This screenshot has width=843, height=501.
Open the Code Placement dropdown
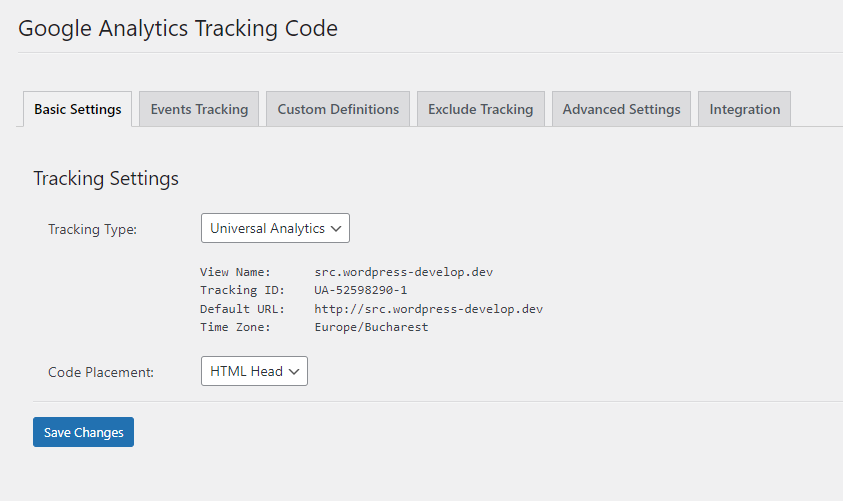[x=254, y=371]
